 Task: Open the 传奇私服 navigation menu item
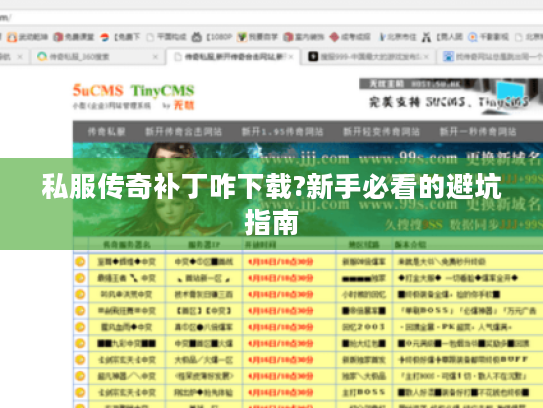pyautogui.click(x=106, y=132)
